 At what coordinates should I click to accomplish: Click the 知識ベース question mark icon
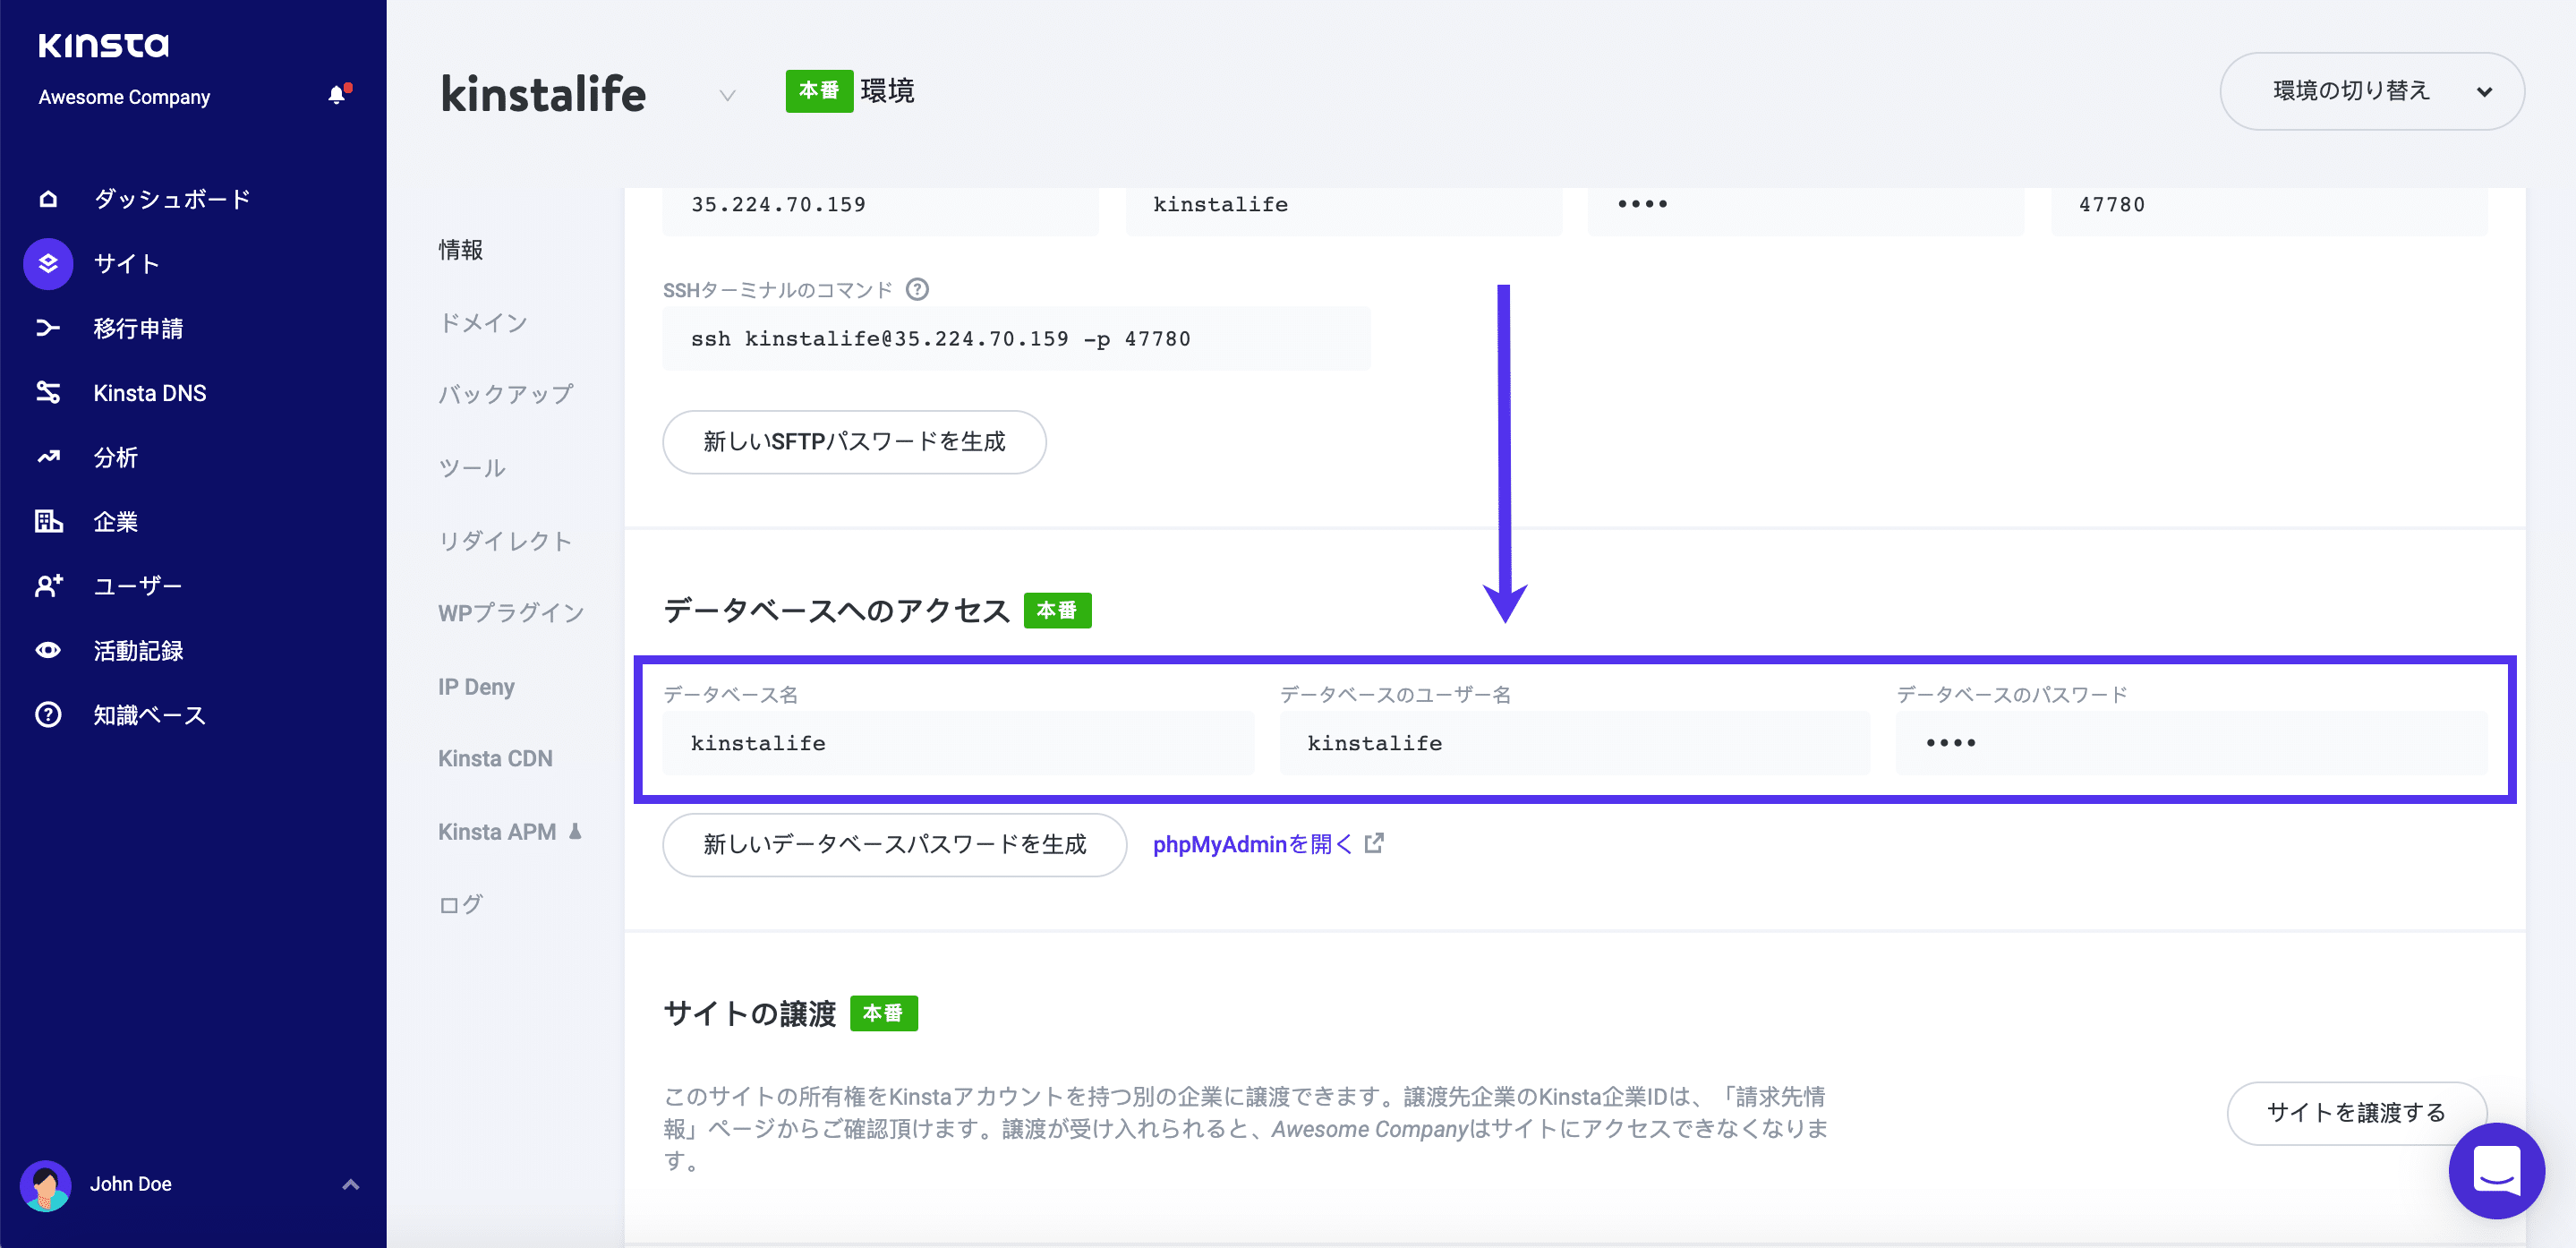48,714
